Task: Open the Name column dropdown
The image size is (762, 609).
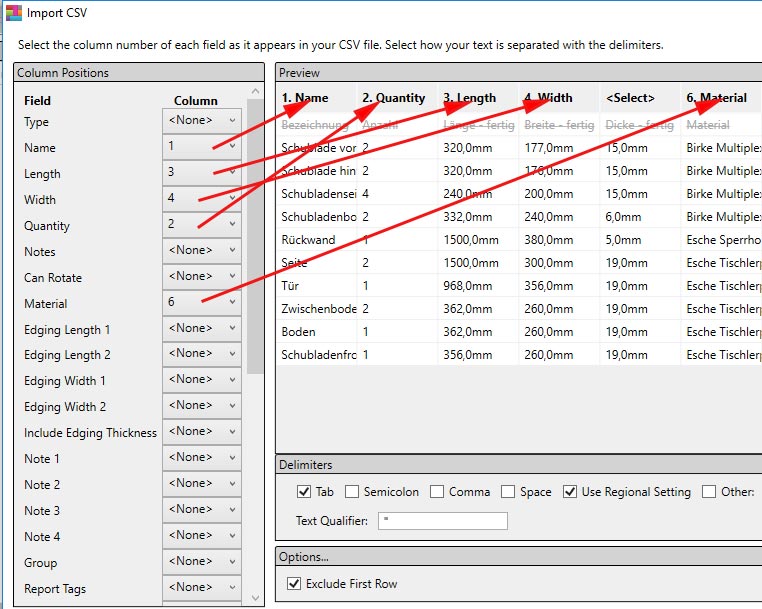Action: point(202,146)
